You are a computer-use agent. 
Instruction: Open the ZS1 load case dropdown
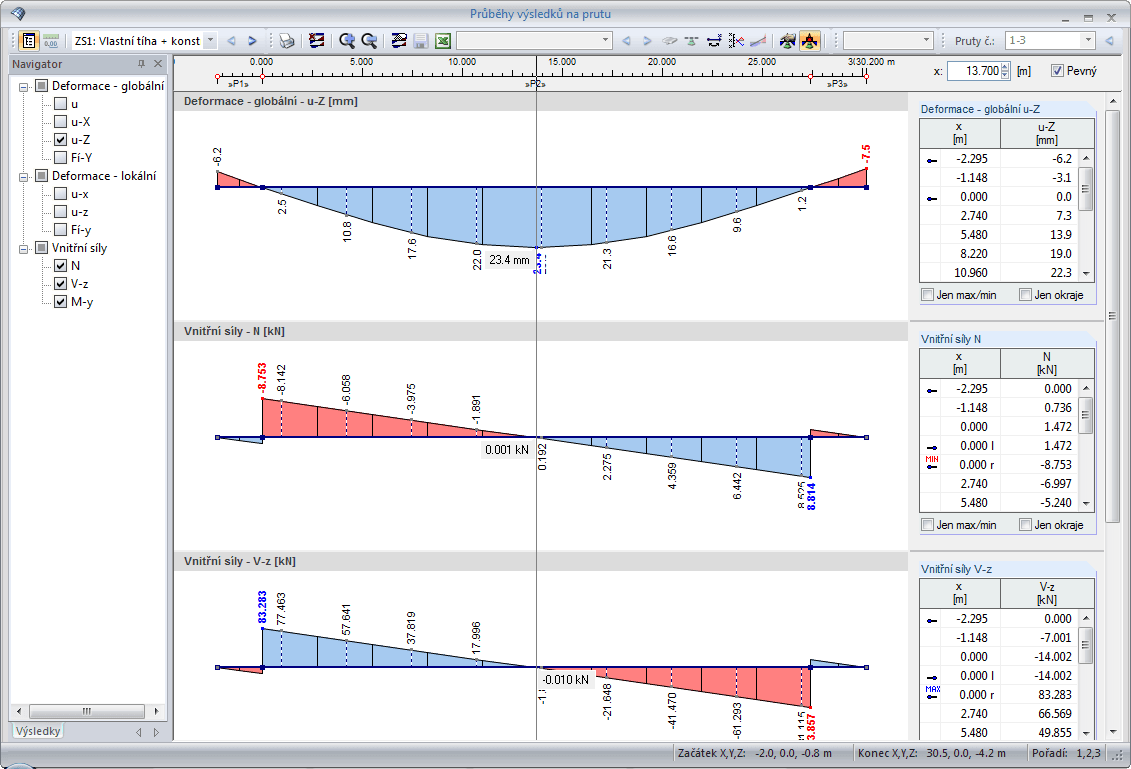click(x=210, y=41)
